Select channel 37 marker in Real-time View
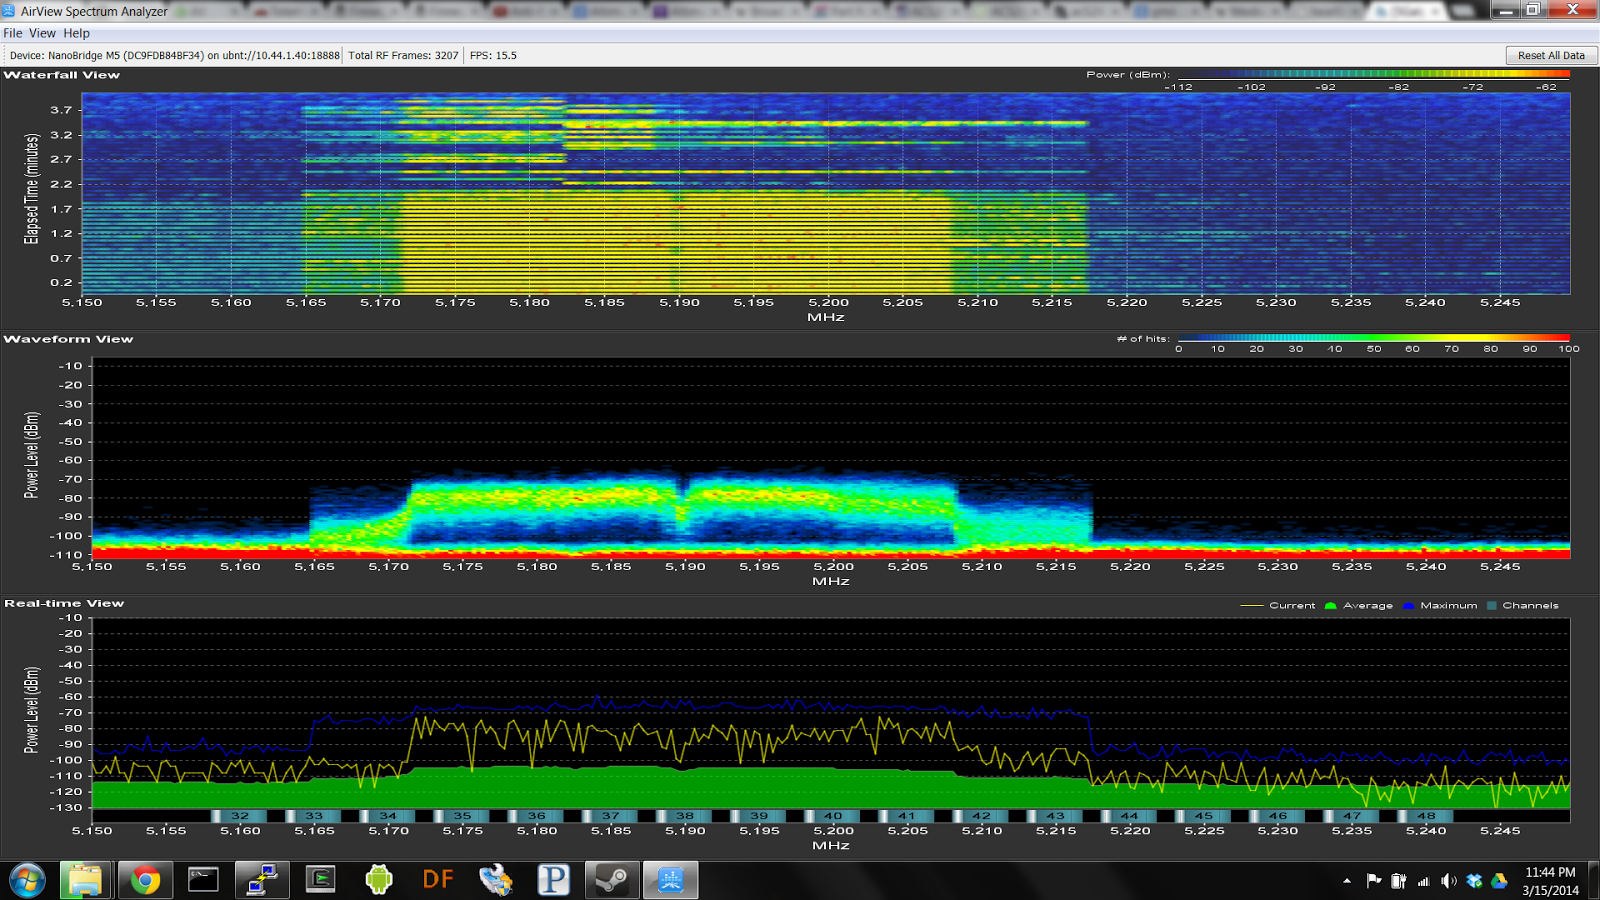Viewport: 1600px width, 900px height. [611, 816]
